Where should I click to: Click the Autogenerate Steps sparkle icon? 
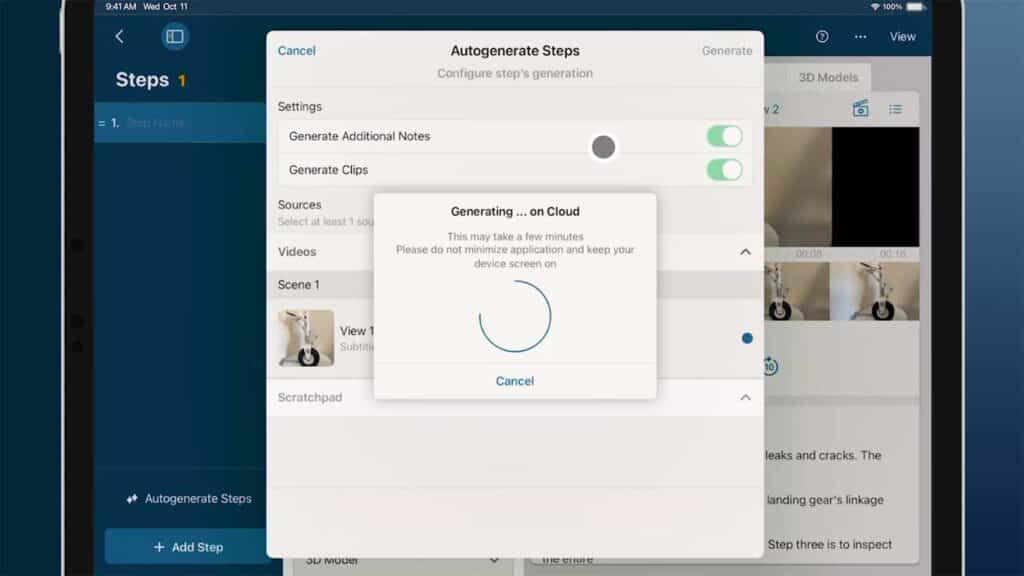[132, 499]
